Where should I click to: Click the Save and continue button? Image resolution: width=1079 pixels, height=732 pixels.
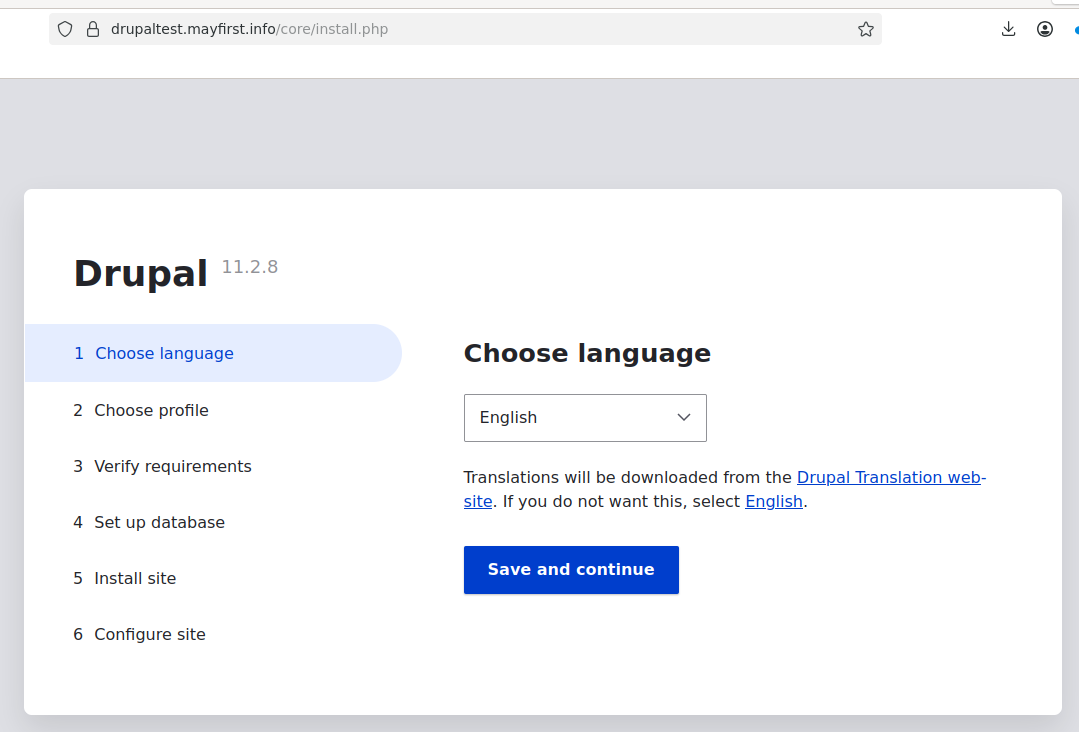click(571, 570)
